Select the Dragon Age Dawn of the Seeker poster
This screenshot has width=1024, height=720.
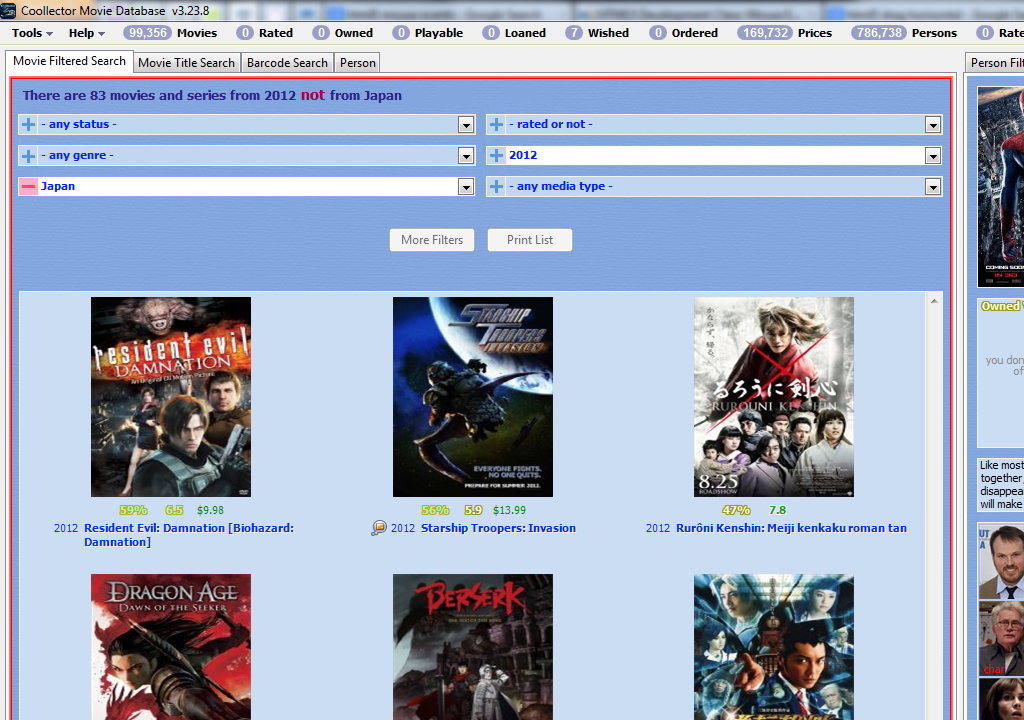coord(171,647)
